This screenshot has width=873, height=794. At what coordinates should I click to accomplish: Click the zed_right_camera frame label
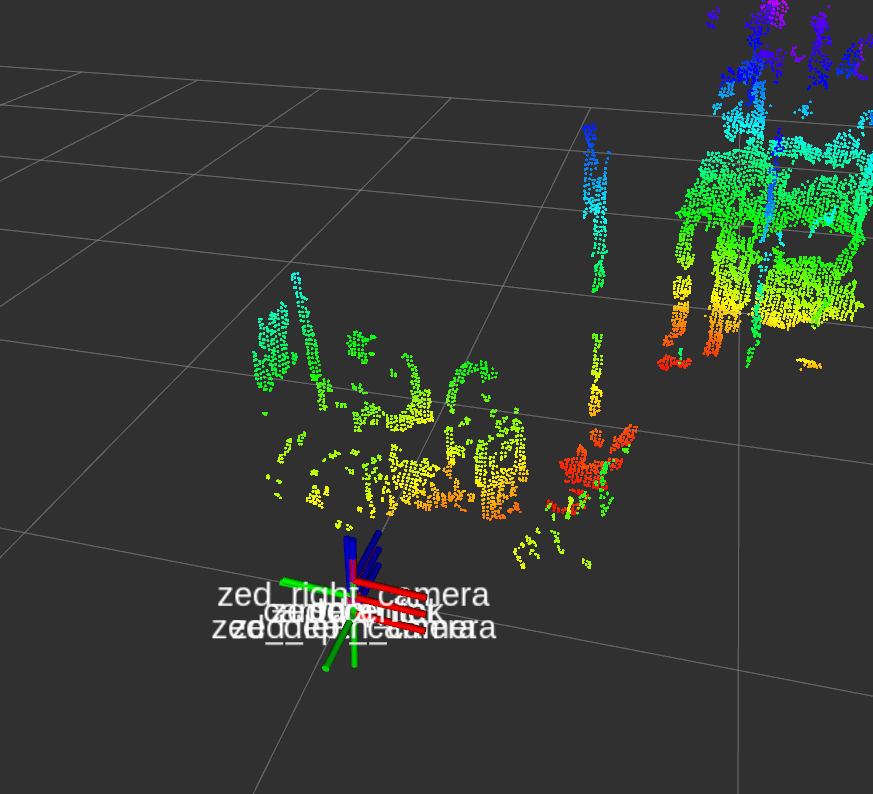(x=353, y=595)
